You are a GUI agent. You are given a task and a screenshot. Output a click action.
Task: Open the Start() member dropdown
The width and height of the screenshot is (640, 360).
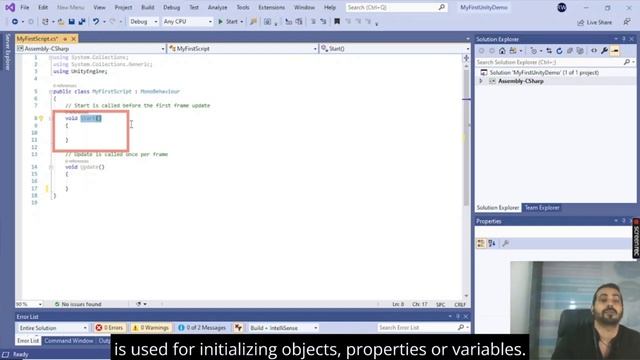tap(395, 49)
